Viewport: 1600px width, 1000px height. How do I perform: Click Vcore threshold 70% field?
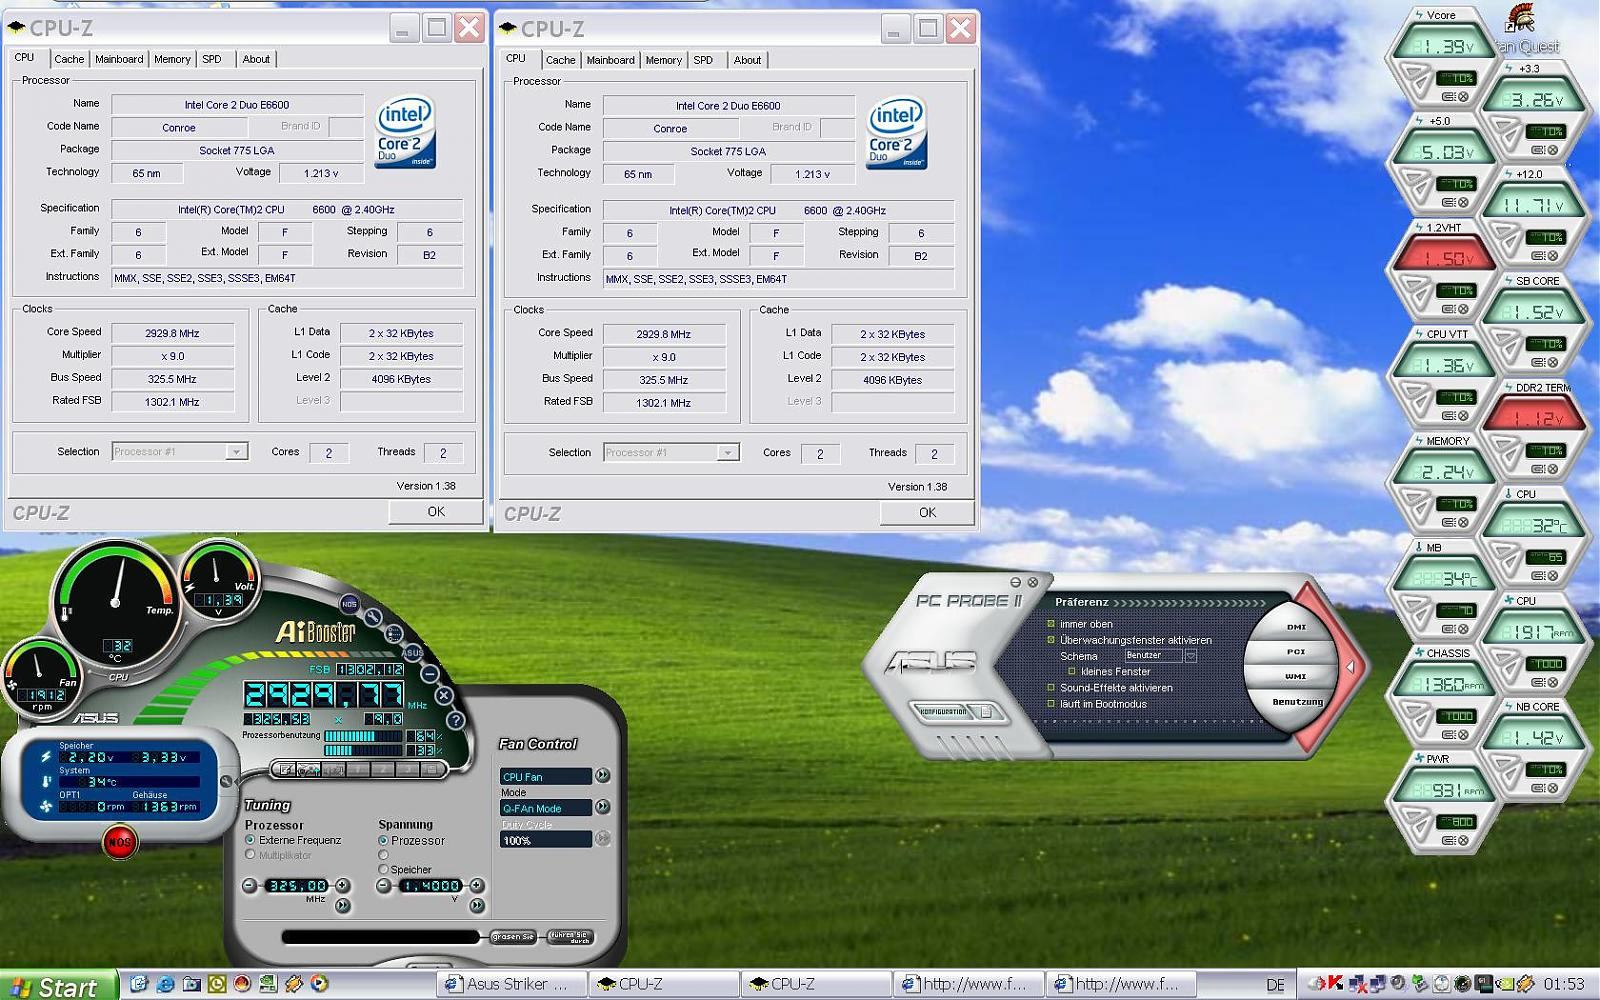[1455, 78]
